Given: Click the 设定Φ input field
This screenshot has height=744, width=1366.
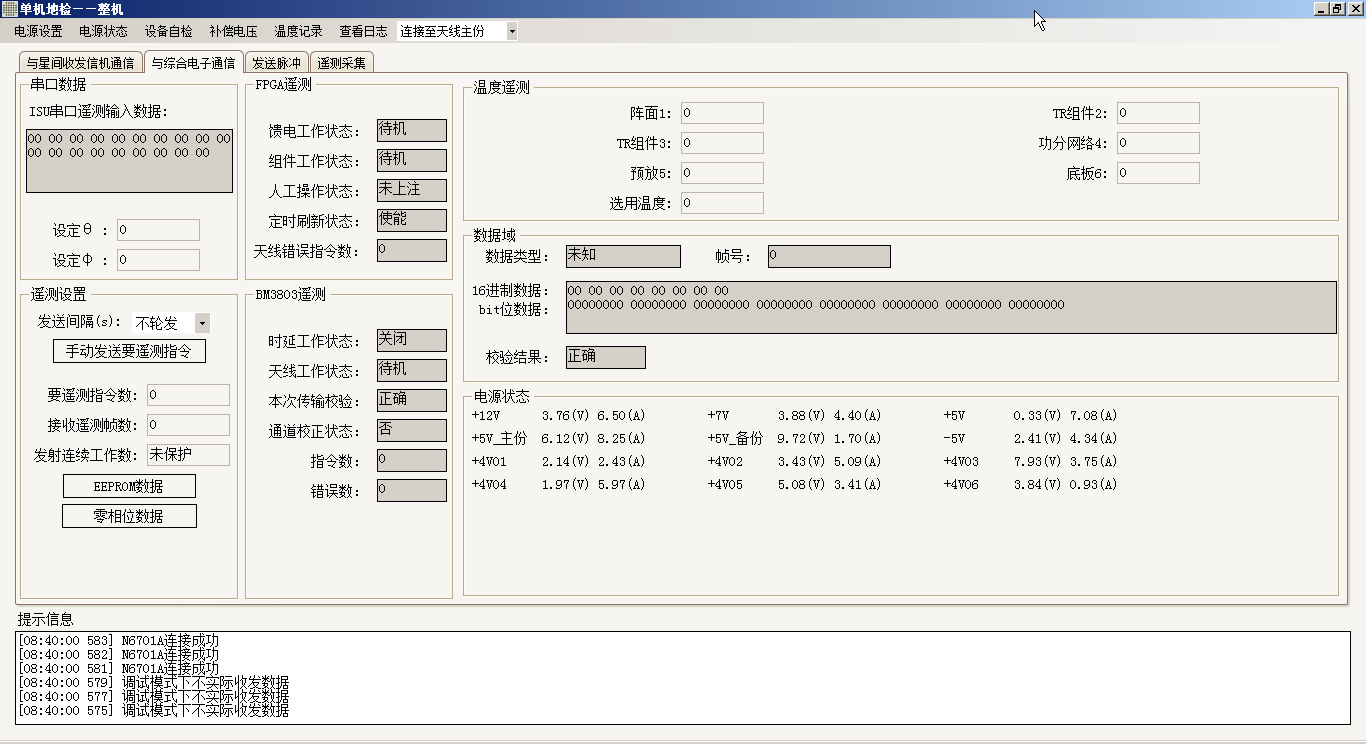Looking at the screenshot, I should pyautogui.click(x=158, y=260).
